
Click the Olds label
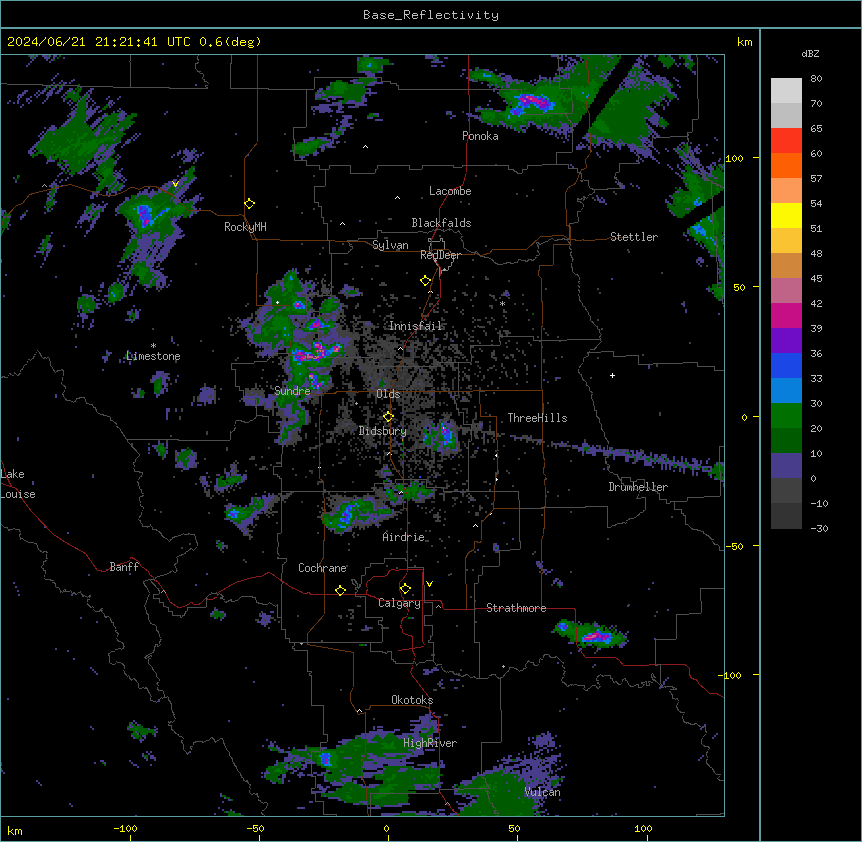click(388, 394)
